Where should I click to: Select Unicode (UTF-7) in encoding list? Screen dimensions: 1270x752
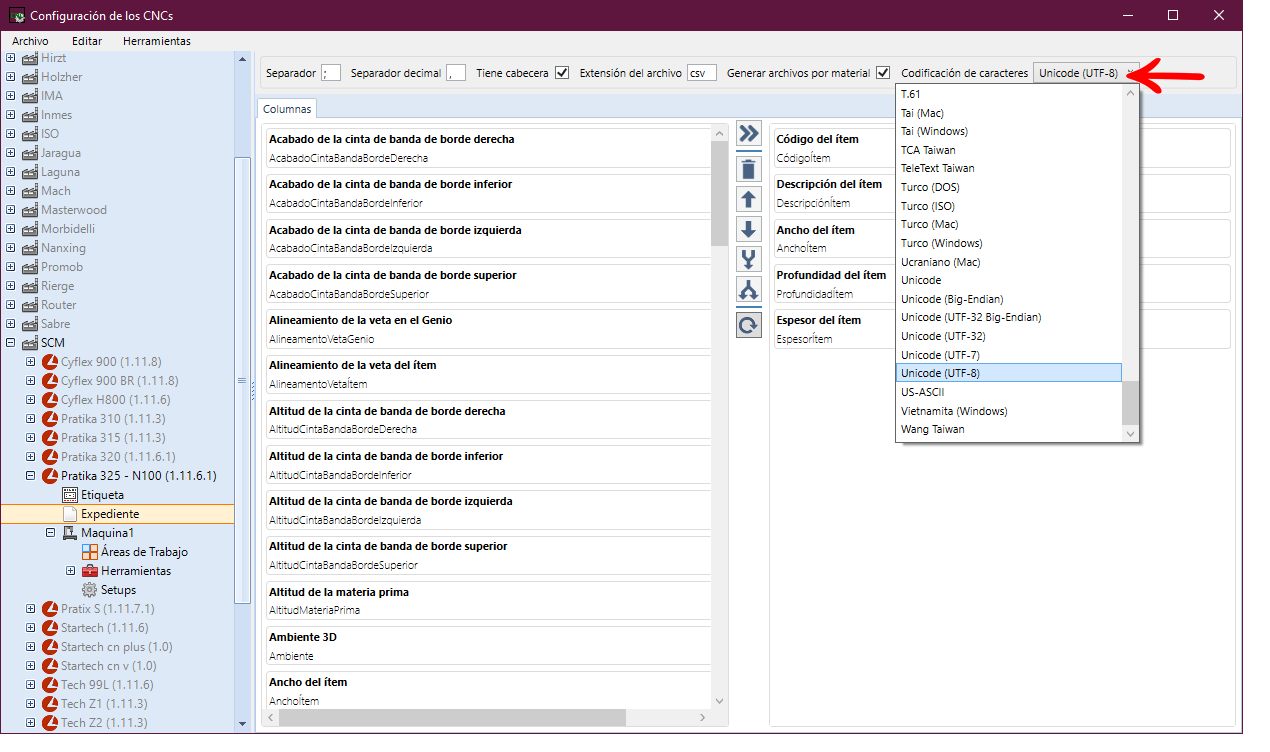pos(1009,355)
